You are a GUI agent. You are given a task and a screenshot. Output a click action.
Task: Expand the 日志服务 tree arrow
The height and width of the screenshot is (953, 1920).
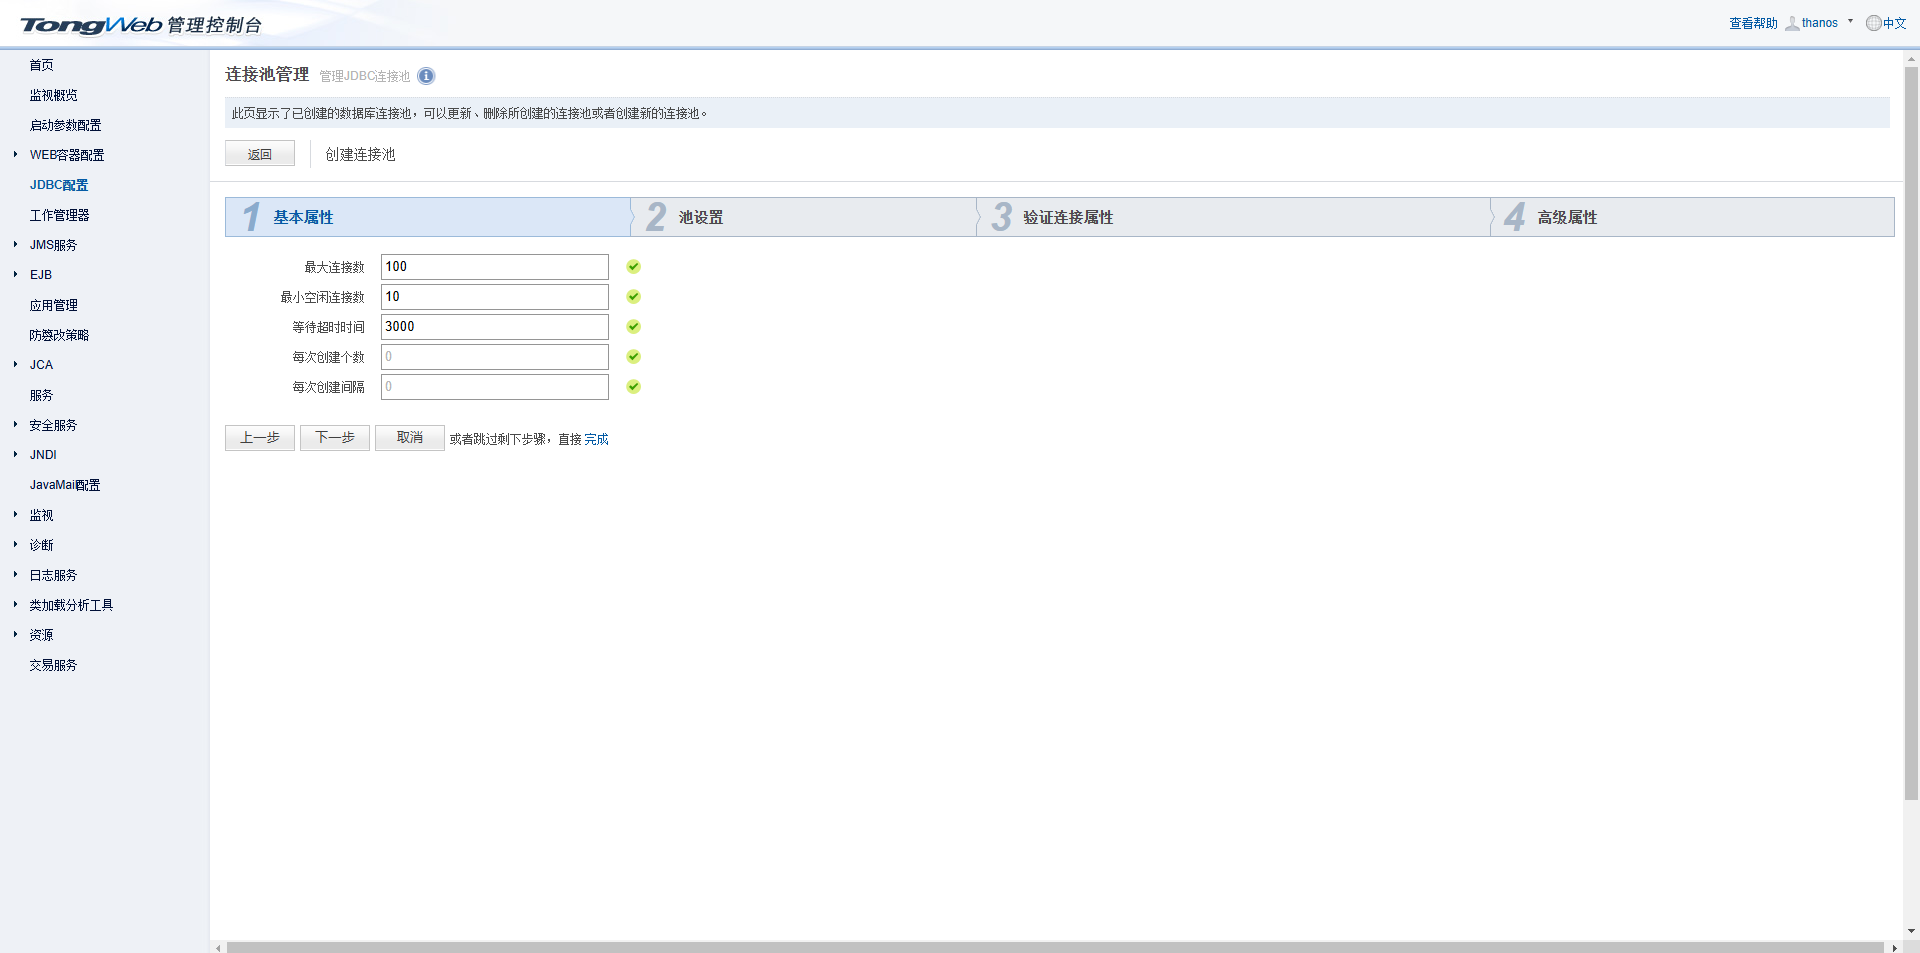16,574
